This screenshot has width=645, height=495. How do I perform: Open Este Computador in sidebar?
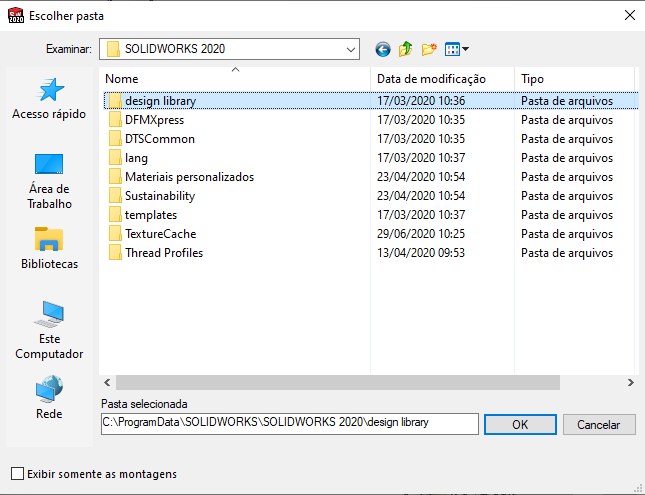click(49, 330)
